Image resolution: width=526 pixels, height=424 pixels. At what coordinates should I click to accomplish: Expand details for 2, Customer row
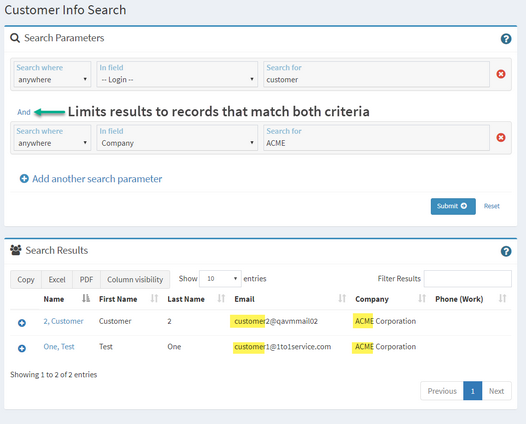tap(22, 323)
